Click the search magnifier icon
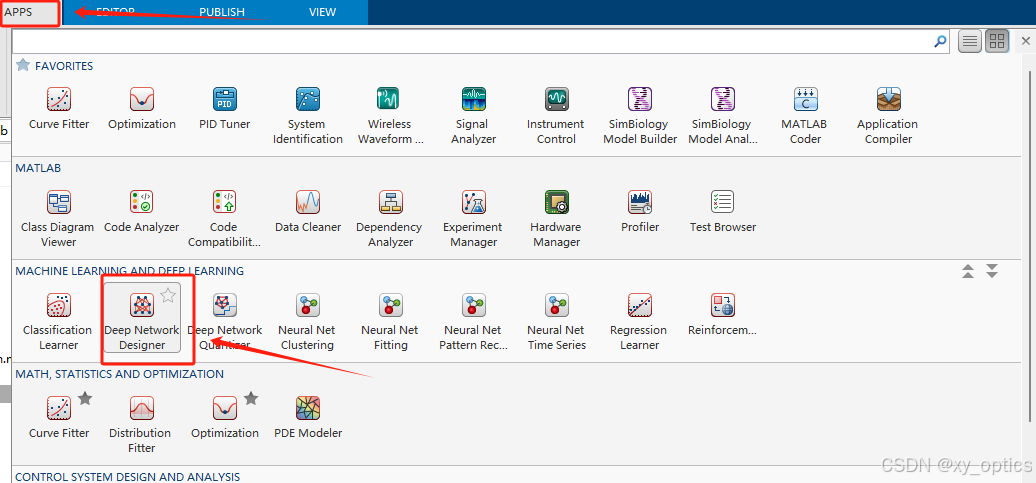Screen dimensions: 1036x483 (940, 42)
